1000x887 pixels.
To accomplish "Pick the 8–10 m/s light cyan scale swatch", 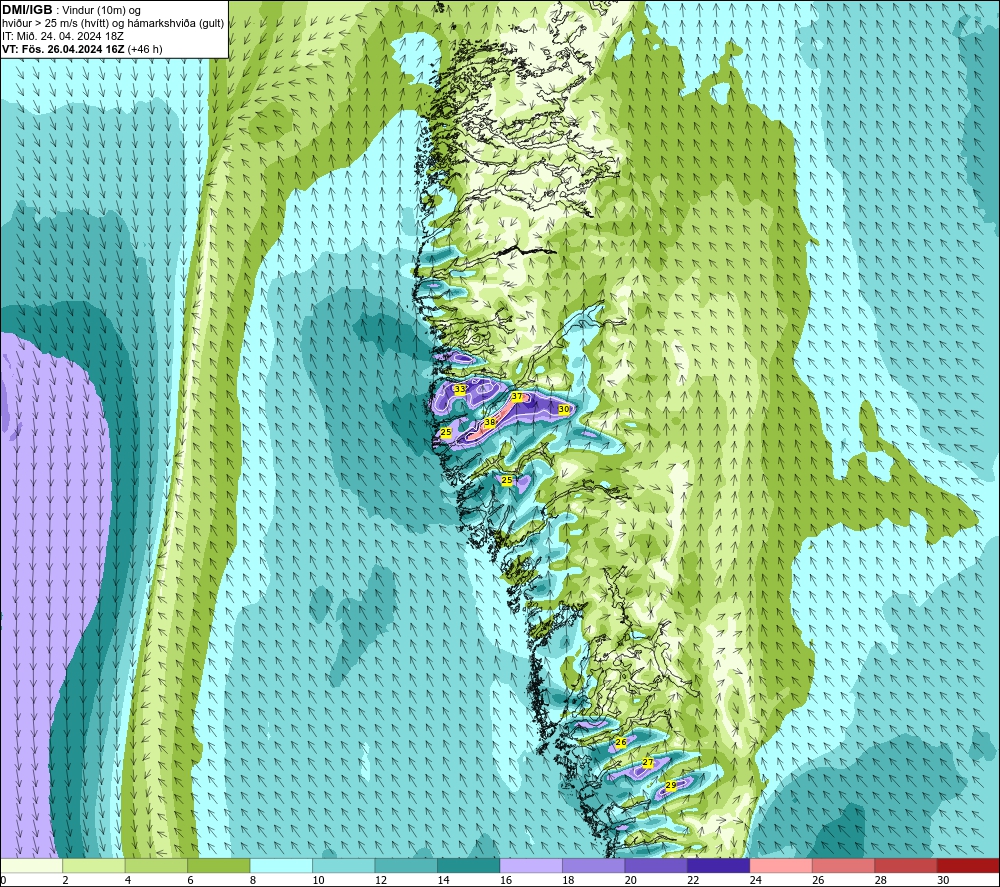I will 281,865.
